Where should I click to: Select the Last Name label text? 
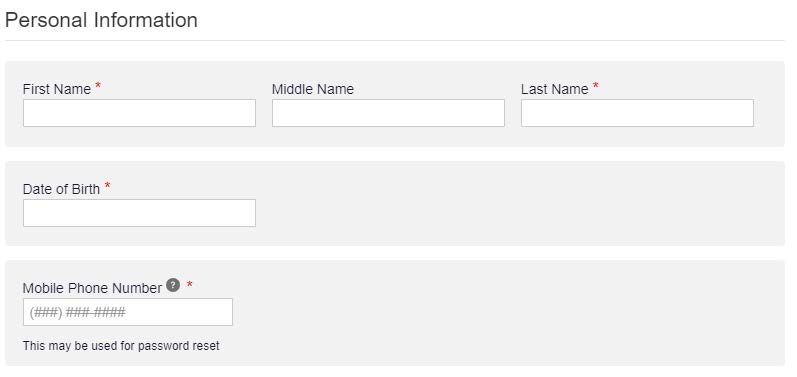click(555, 89)
